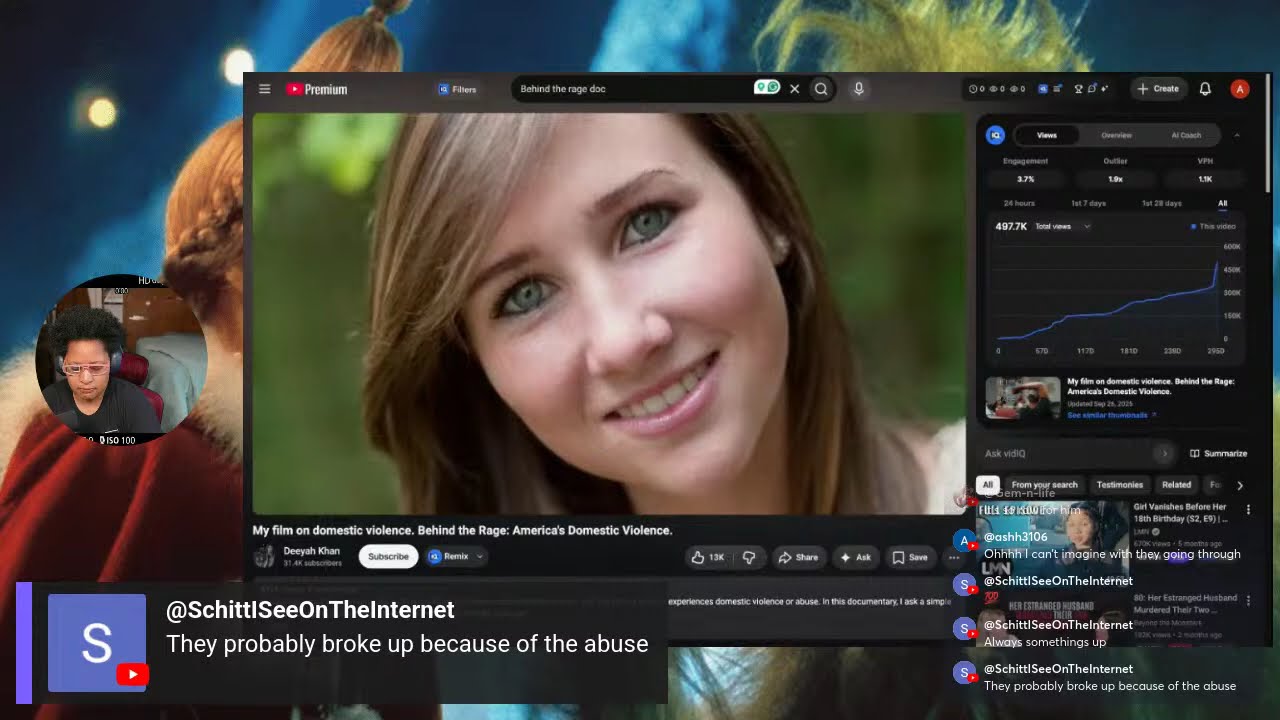Viewport: 1280px width, 720px height.
Task: Expand the video description text
Action: pyautogui.click(x=810, y=602)
